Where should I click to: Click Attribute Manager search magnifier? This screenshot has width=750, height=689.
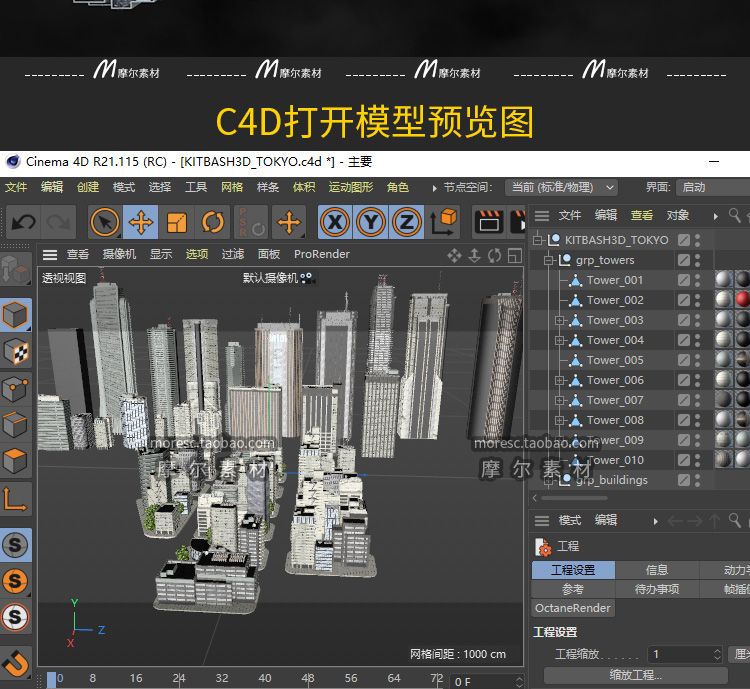pos(734,520)
